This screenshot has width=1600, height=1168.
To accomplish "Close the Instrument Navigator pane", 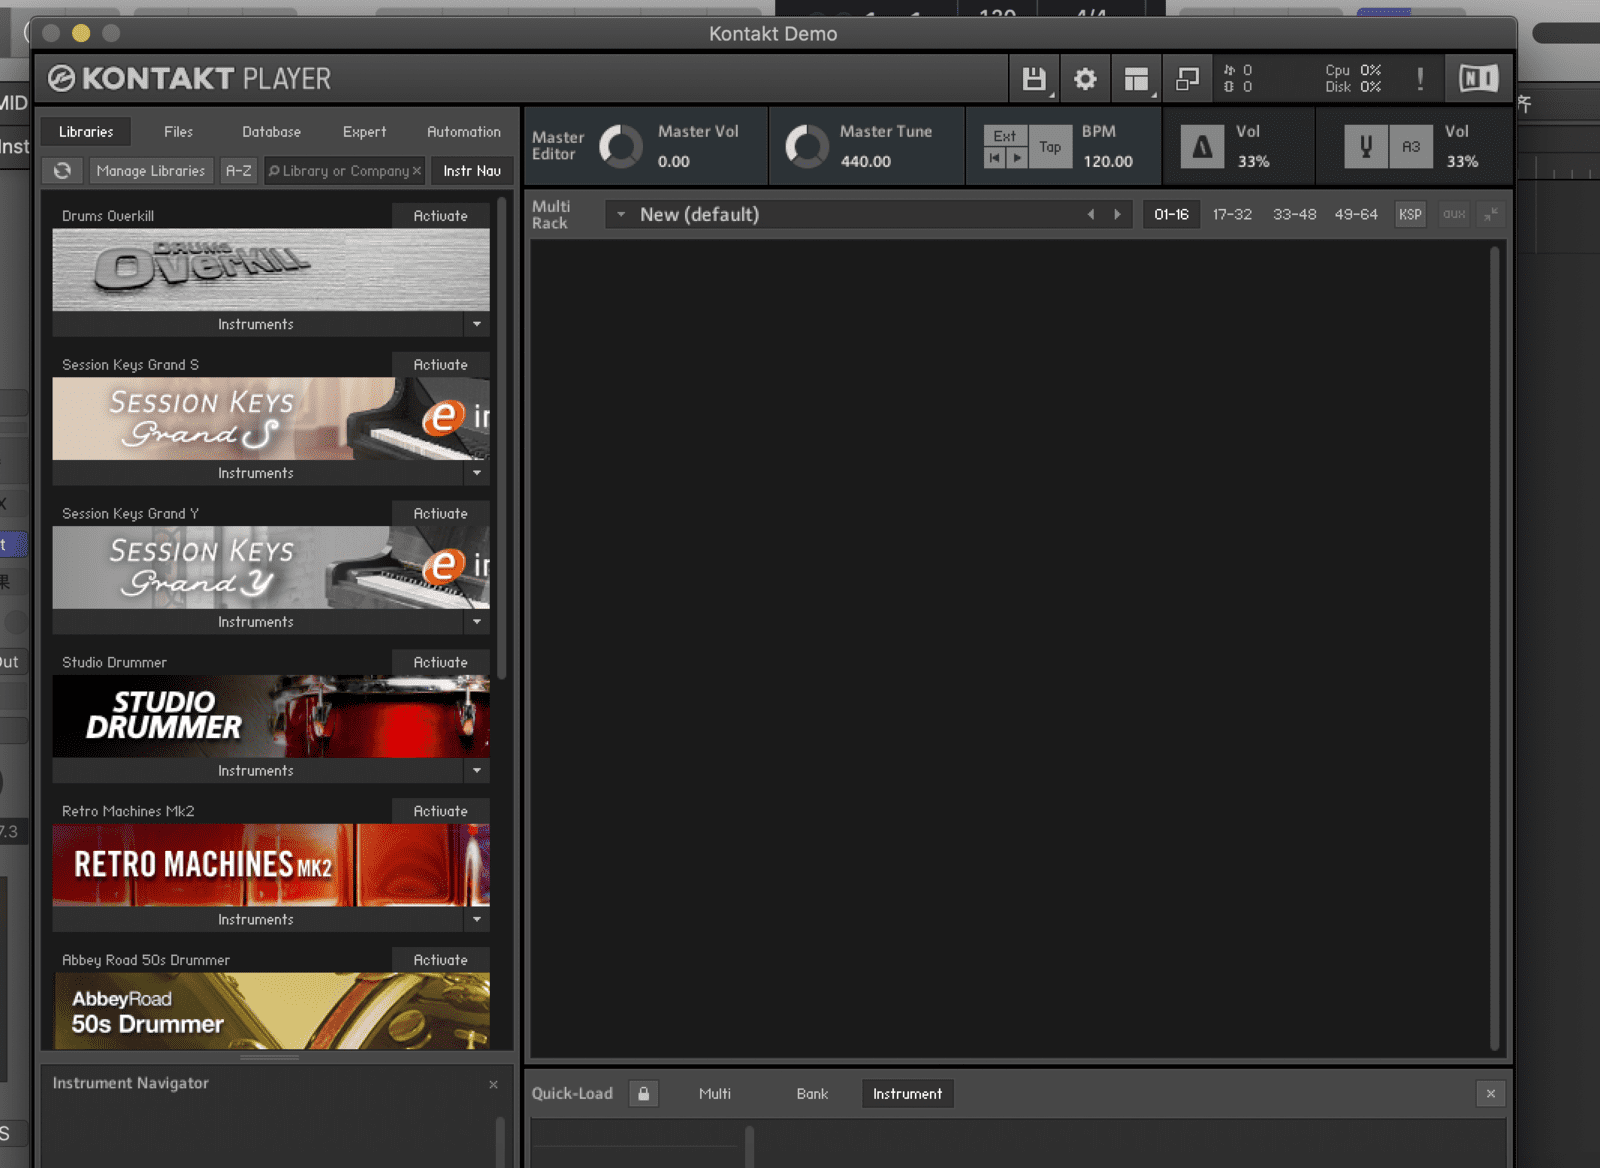I will (493, 1084).
